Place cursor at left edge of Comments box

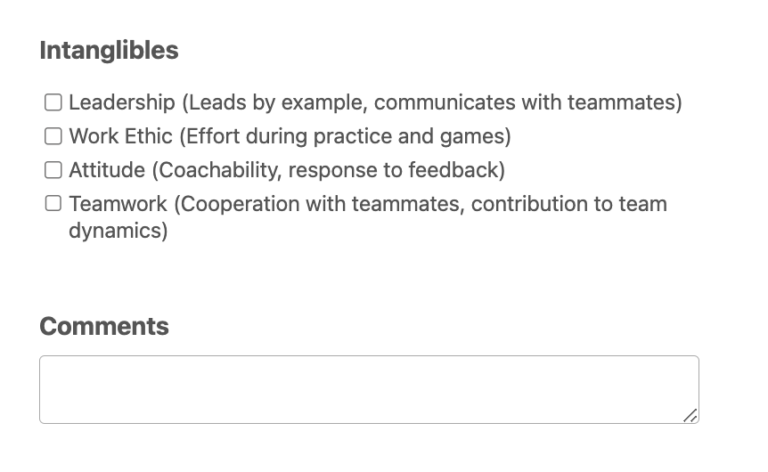pos(48,389)
